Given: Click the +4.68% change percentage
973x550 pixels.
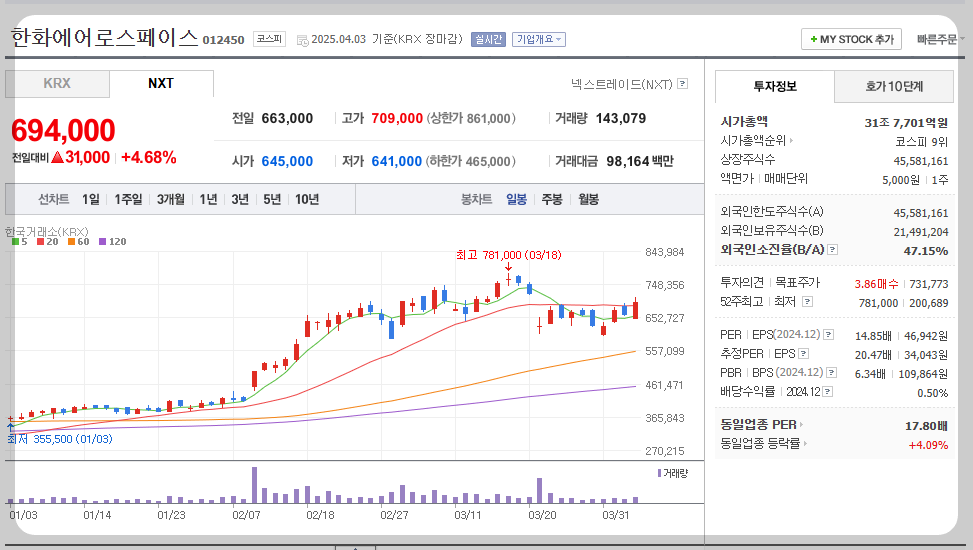Looking at the screenshot, I should click(149, 158).
